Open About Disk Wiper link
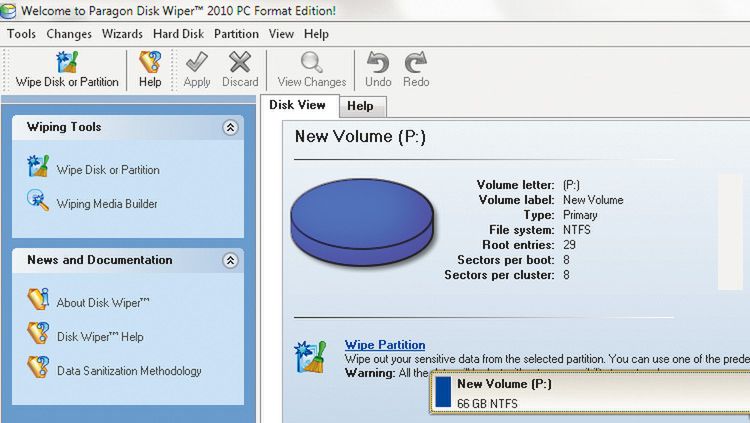Viewport: 750px width, 423px height. point(103,303)
